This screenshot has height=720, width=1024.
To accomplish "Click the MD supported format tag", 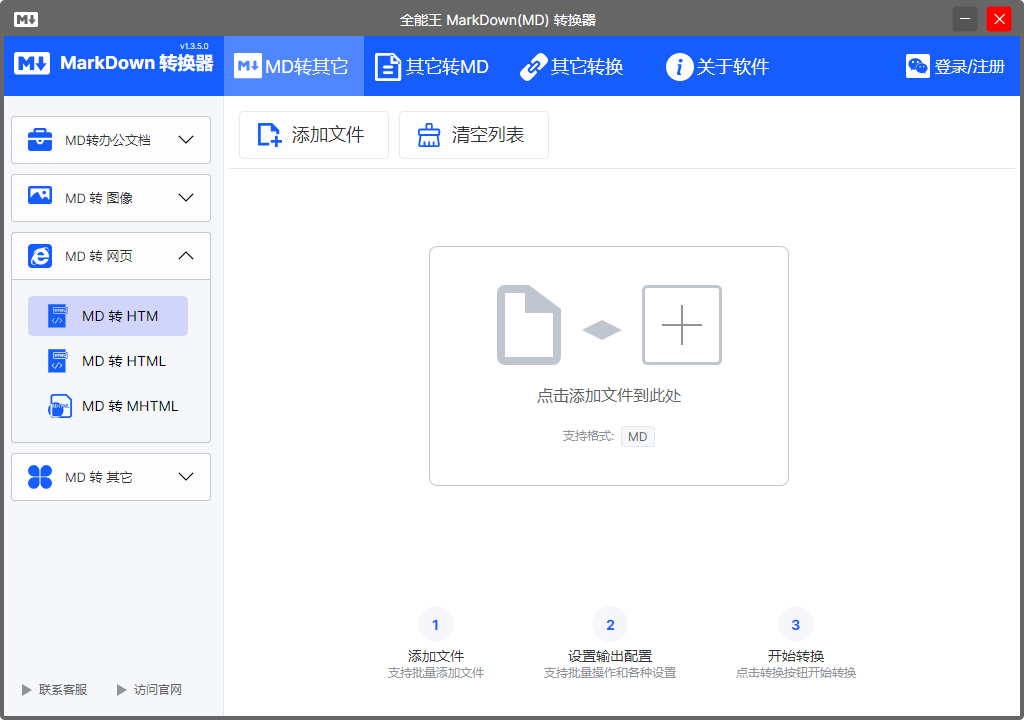I will point(637,436).
